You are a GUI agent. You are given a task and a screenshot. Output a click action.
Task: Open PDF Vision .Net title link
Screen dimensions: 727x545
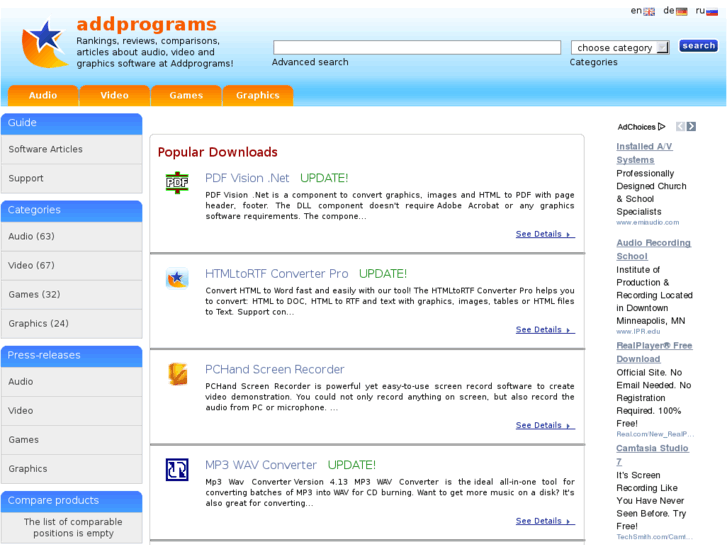coord(247,178)
